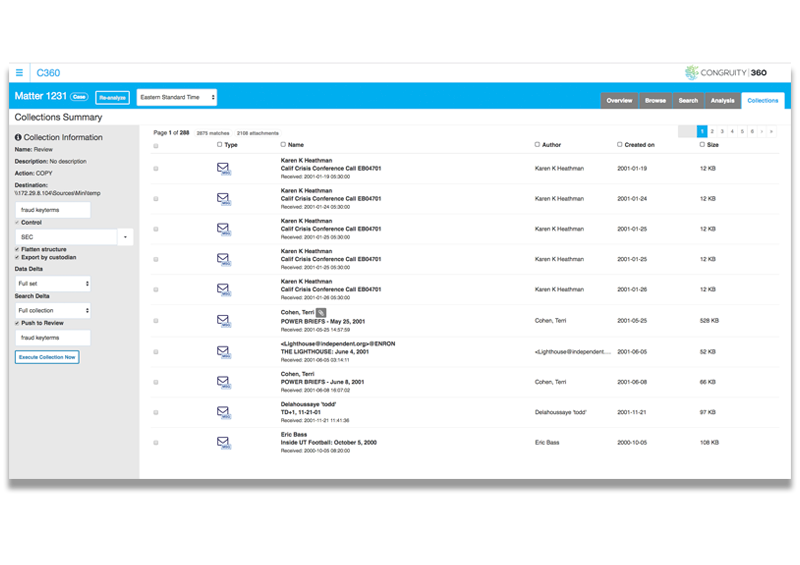This screenshot has height=565, width=800.
Task: Select checkbox for Eric Bass email row
Action: [156, 443]
